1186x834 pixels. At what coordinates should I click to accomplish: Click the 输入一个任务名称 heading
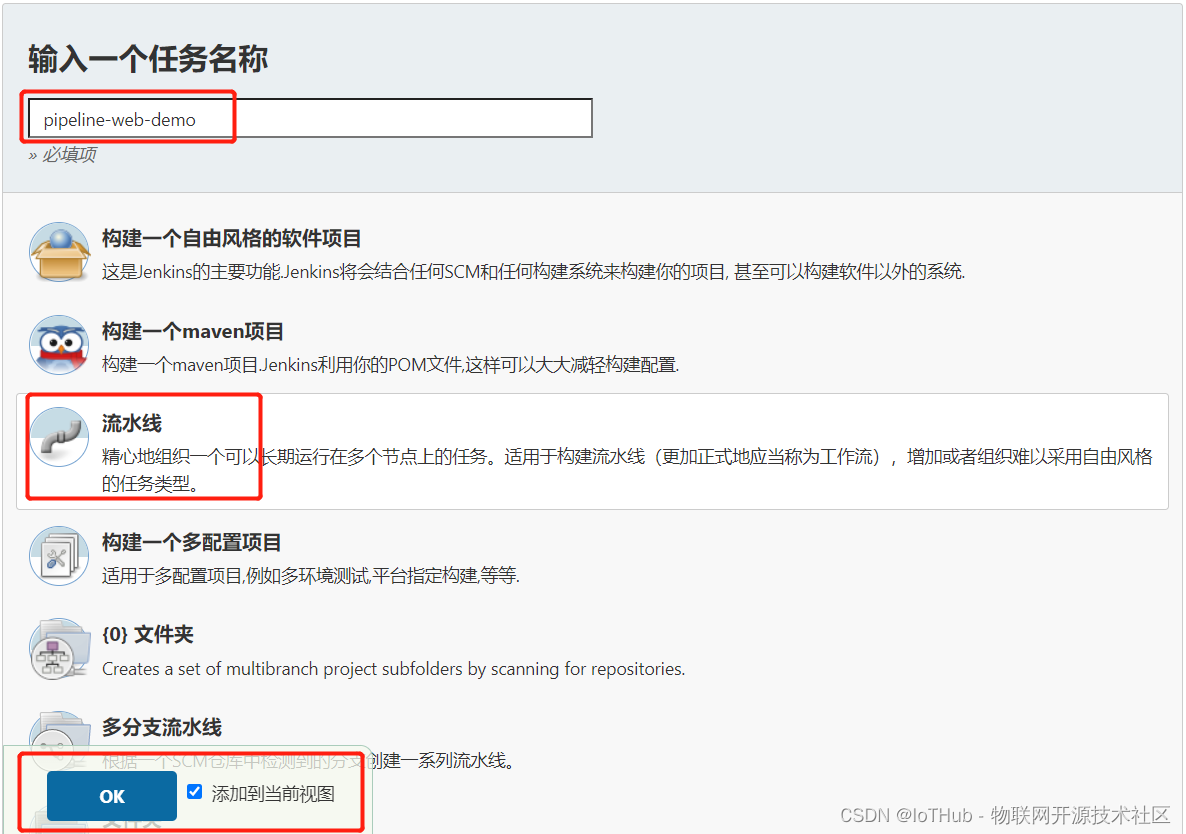pyautogui.click(x=147, y=59)
